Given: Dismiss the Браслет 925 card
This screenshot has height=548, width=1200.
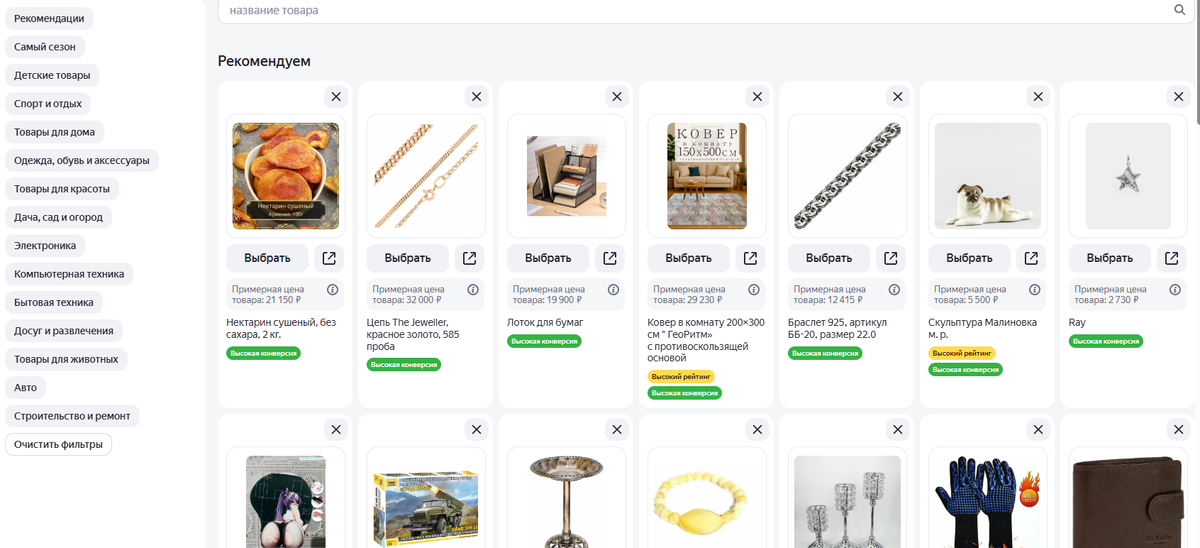Looking at the screenshot, I should tap(897, 96).
